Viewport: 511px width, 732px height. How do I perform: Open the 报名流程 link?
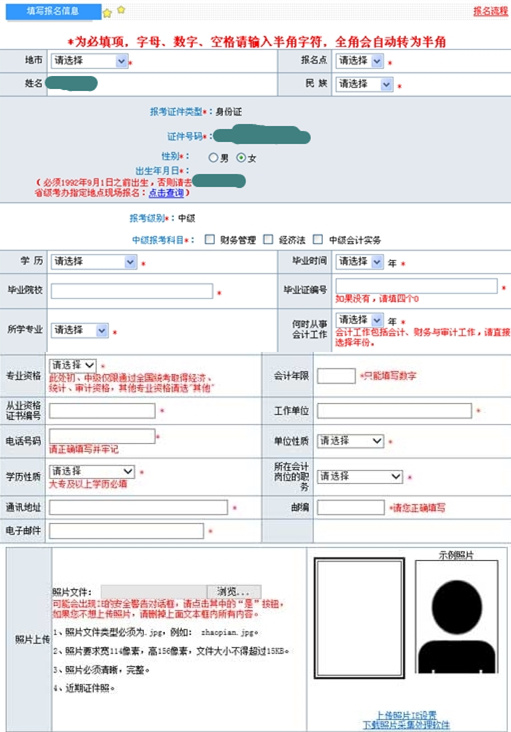(x=490, y=11)
